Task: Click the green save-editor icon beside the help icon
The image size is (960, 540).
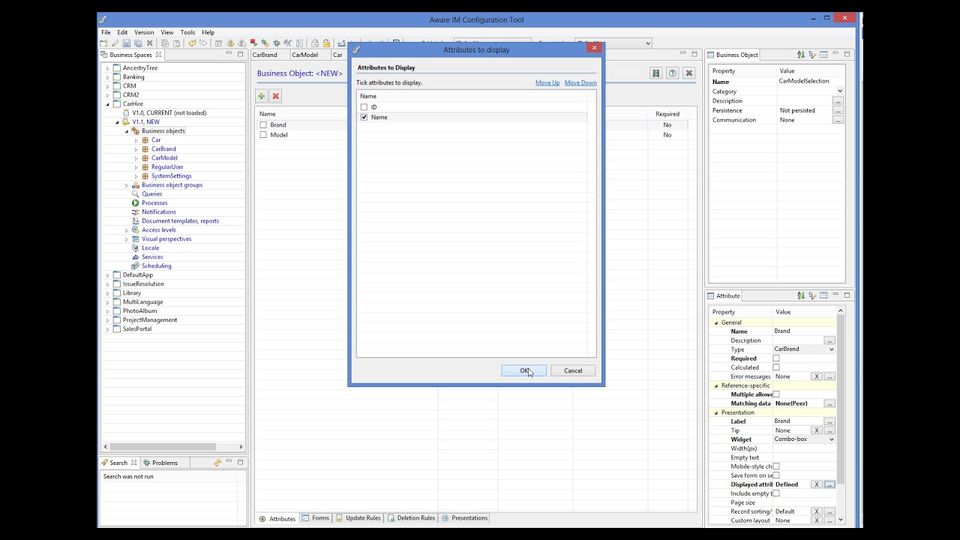Action: (x=656, y=73)
